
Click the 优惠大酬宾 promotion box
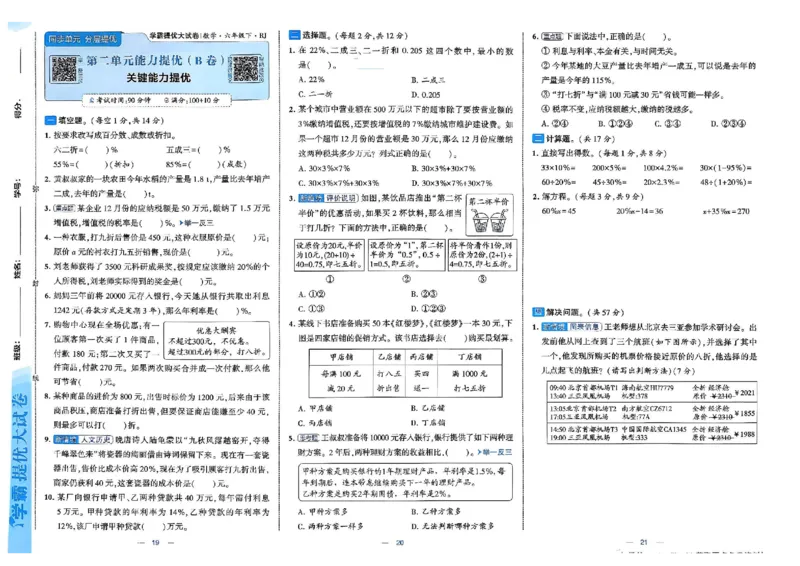(217, 340)
